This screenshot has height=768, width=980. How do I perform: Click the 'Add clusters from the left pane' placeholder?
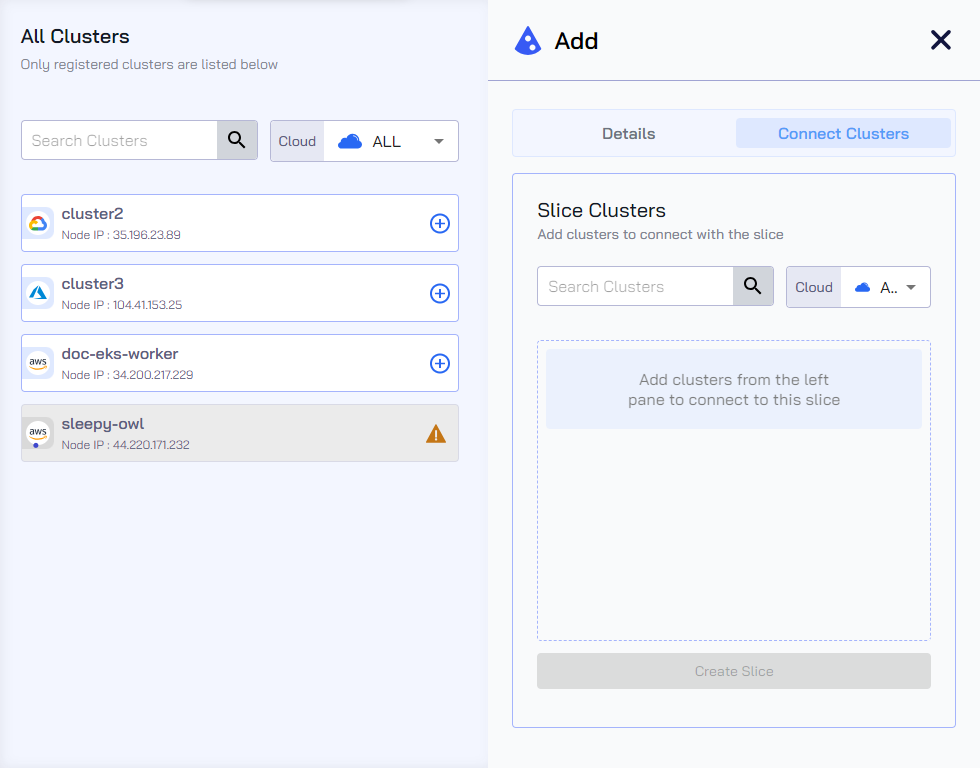[x=734, y=389]
